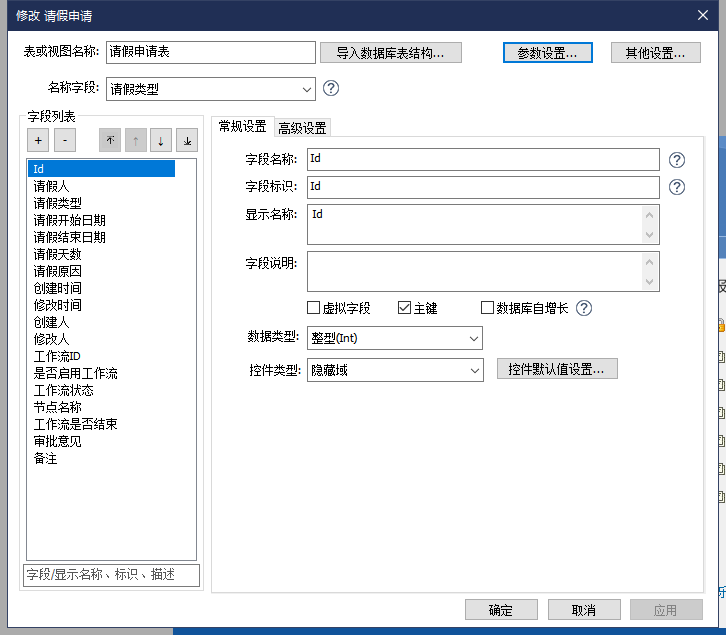Viewport: 726px width, 635px height.
Task: Open help icon beside 名称字段 dropdown
Action: (331, 88)
